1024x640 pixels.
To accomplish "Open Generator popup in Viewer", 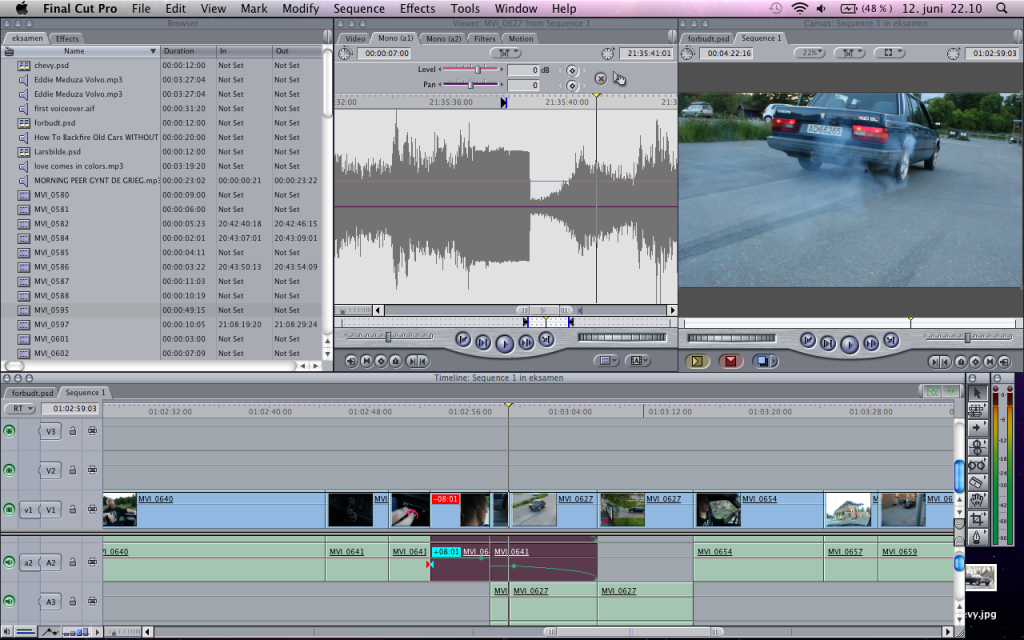I will point(637,360).
